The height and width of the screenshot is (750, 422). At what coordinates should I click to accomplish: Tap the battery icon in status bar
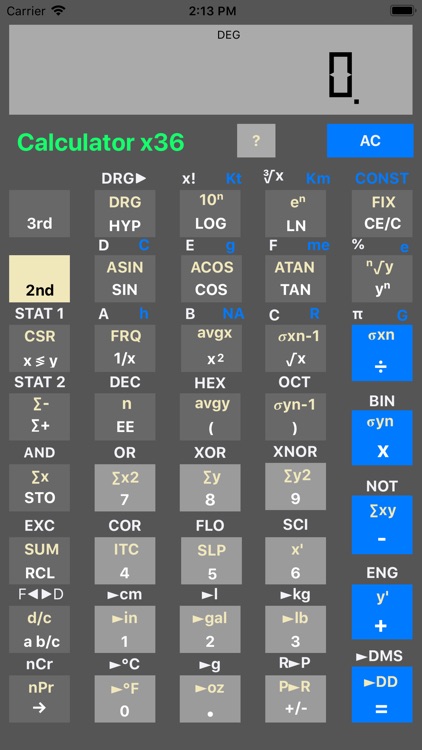(403, 11)
